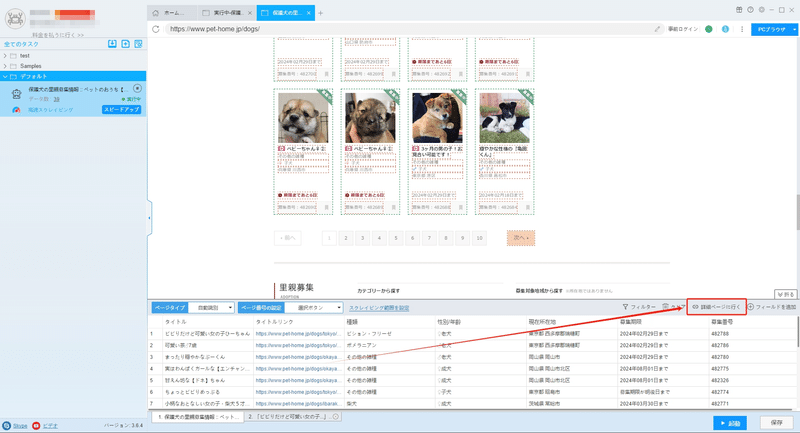Viewport: 800px width, 433px height.
Task: Click フィールドを追加 plus button
Action: tap(772, 307)
